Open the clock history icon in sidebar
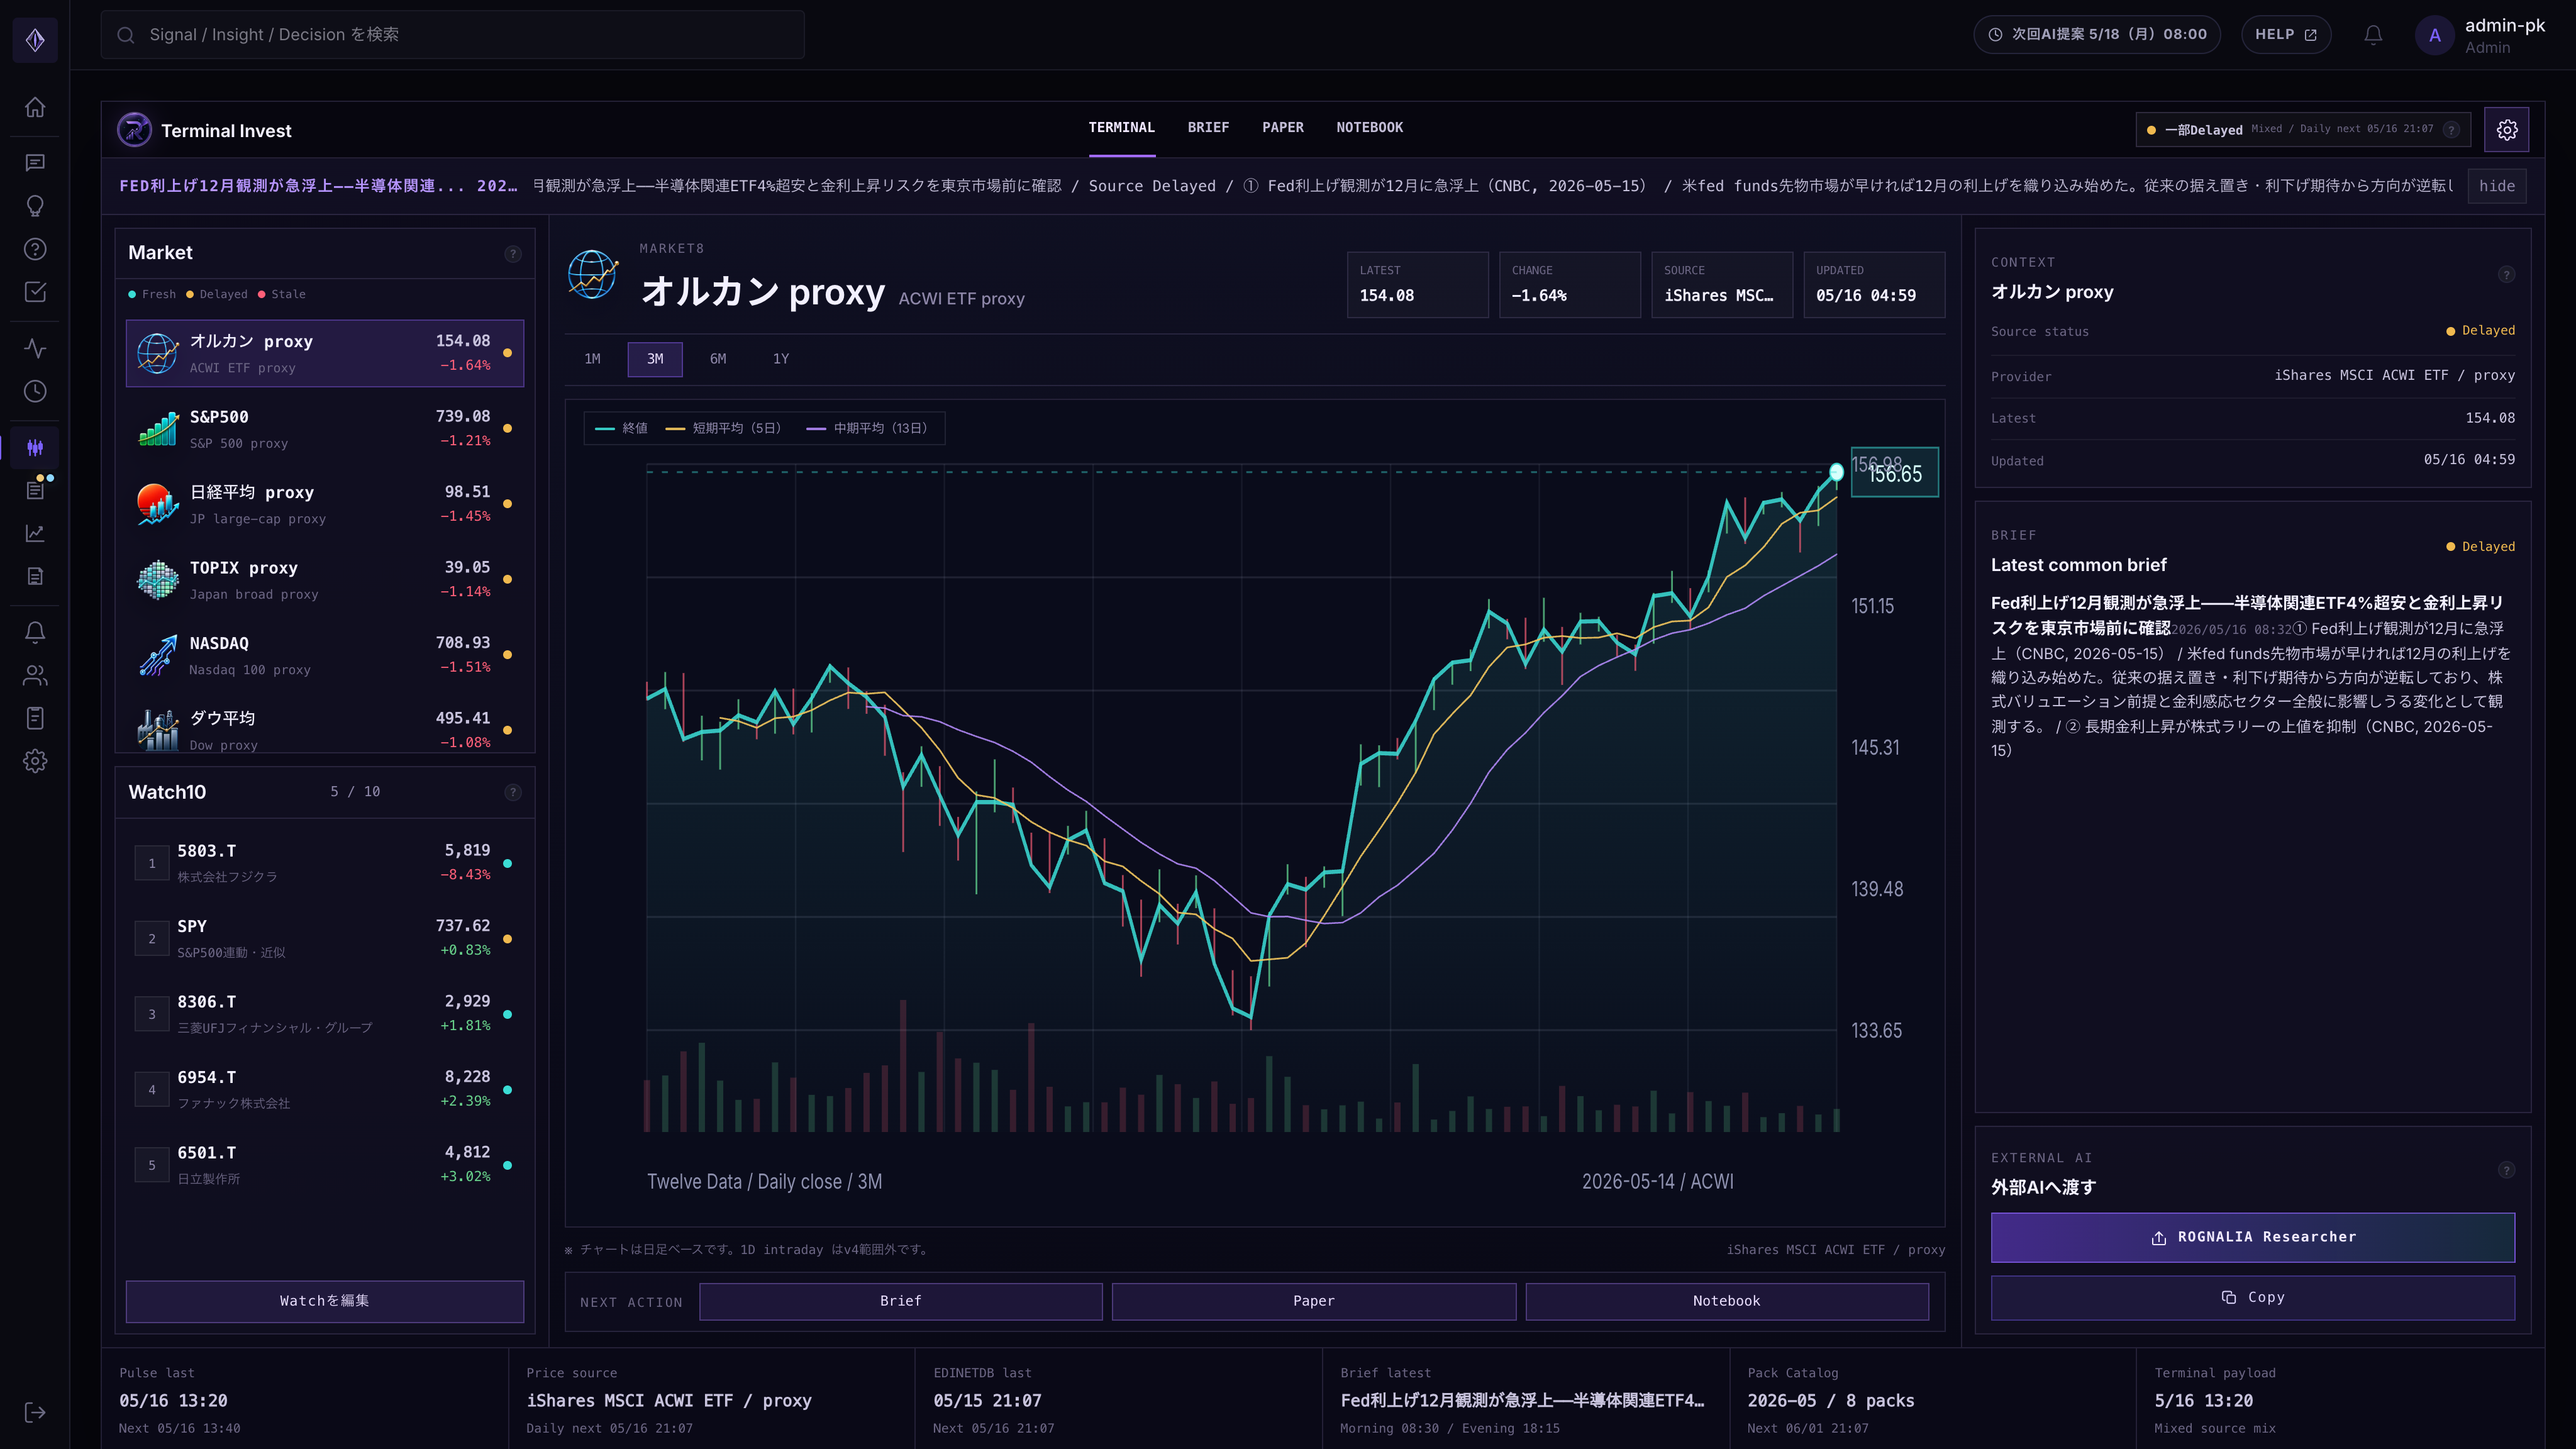 tap(35, 391)
